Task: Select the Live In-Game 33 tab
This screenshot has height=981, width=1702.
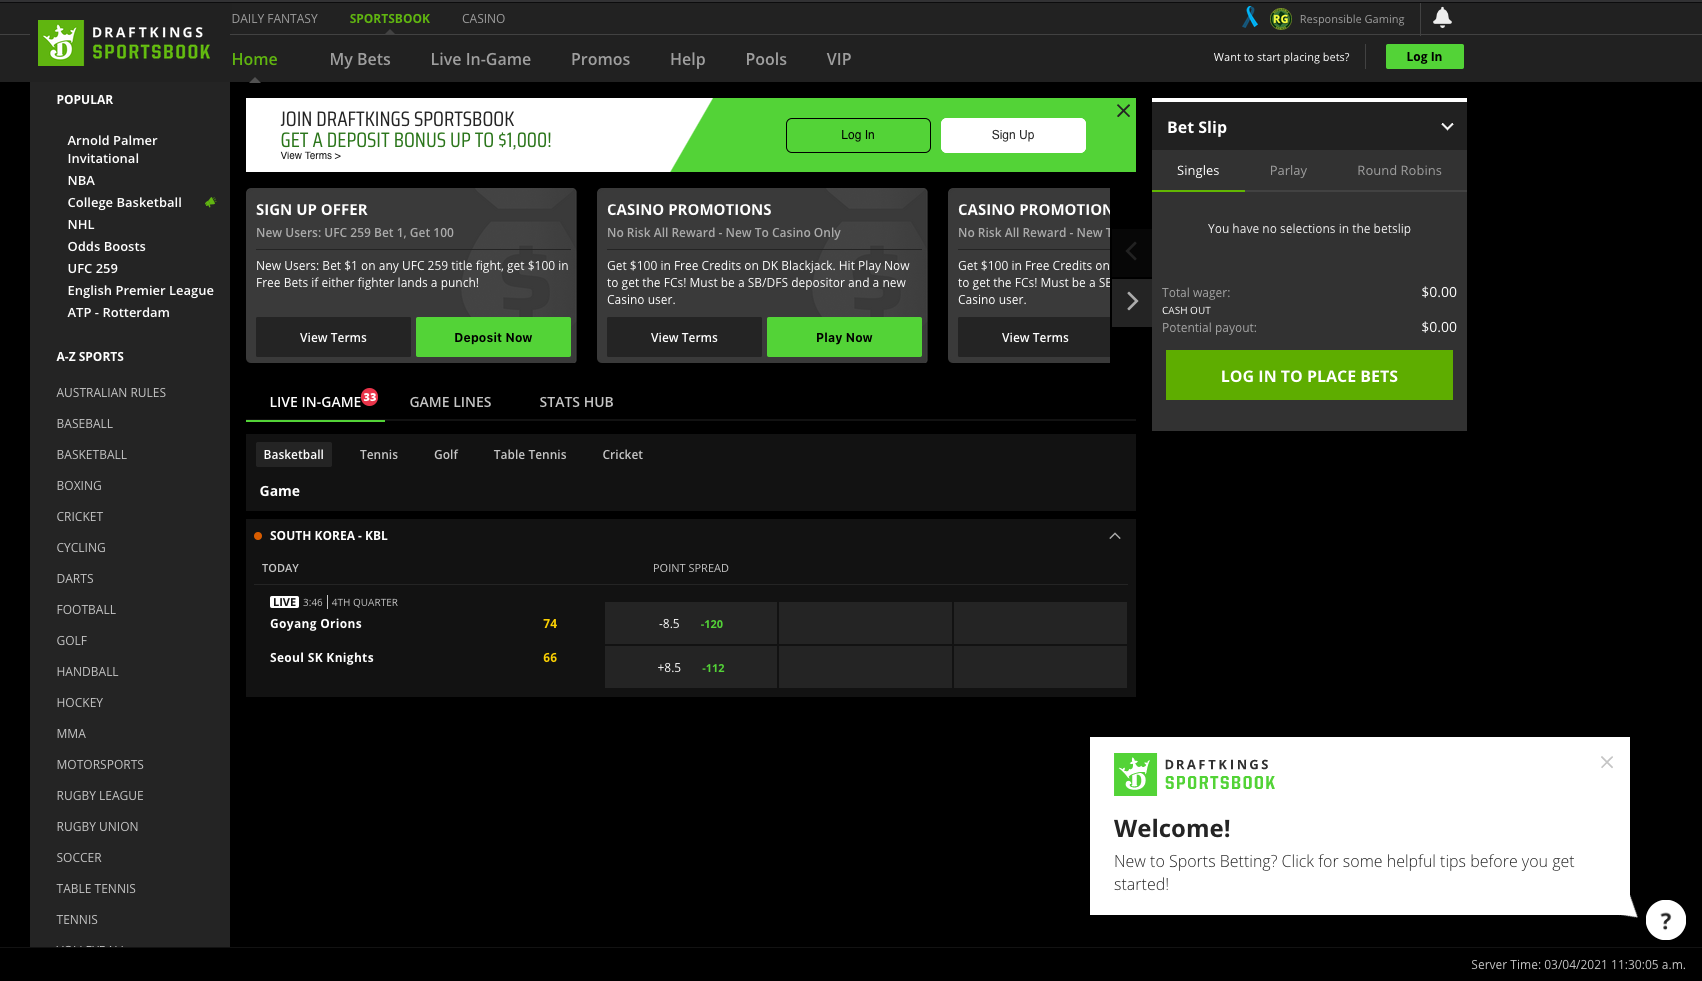Action: click(x=316, y=402)
